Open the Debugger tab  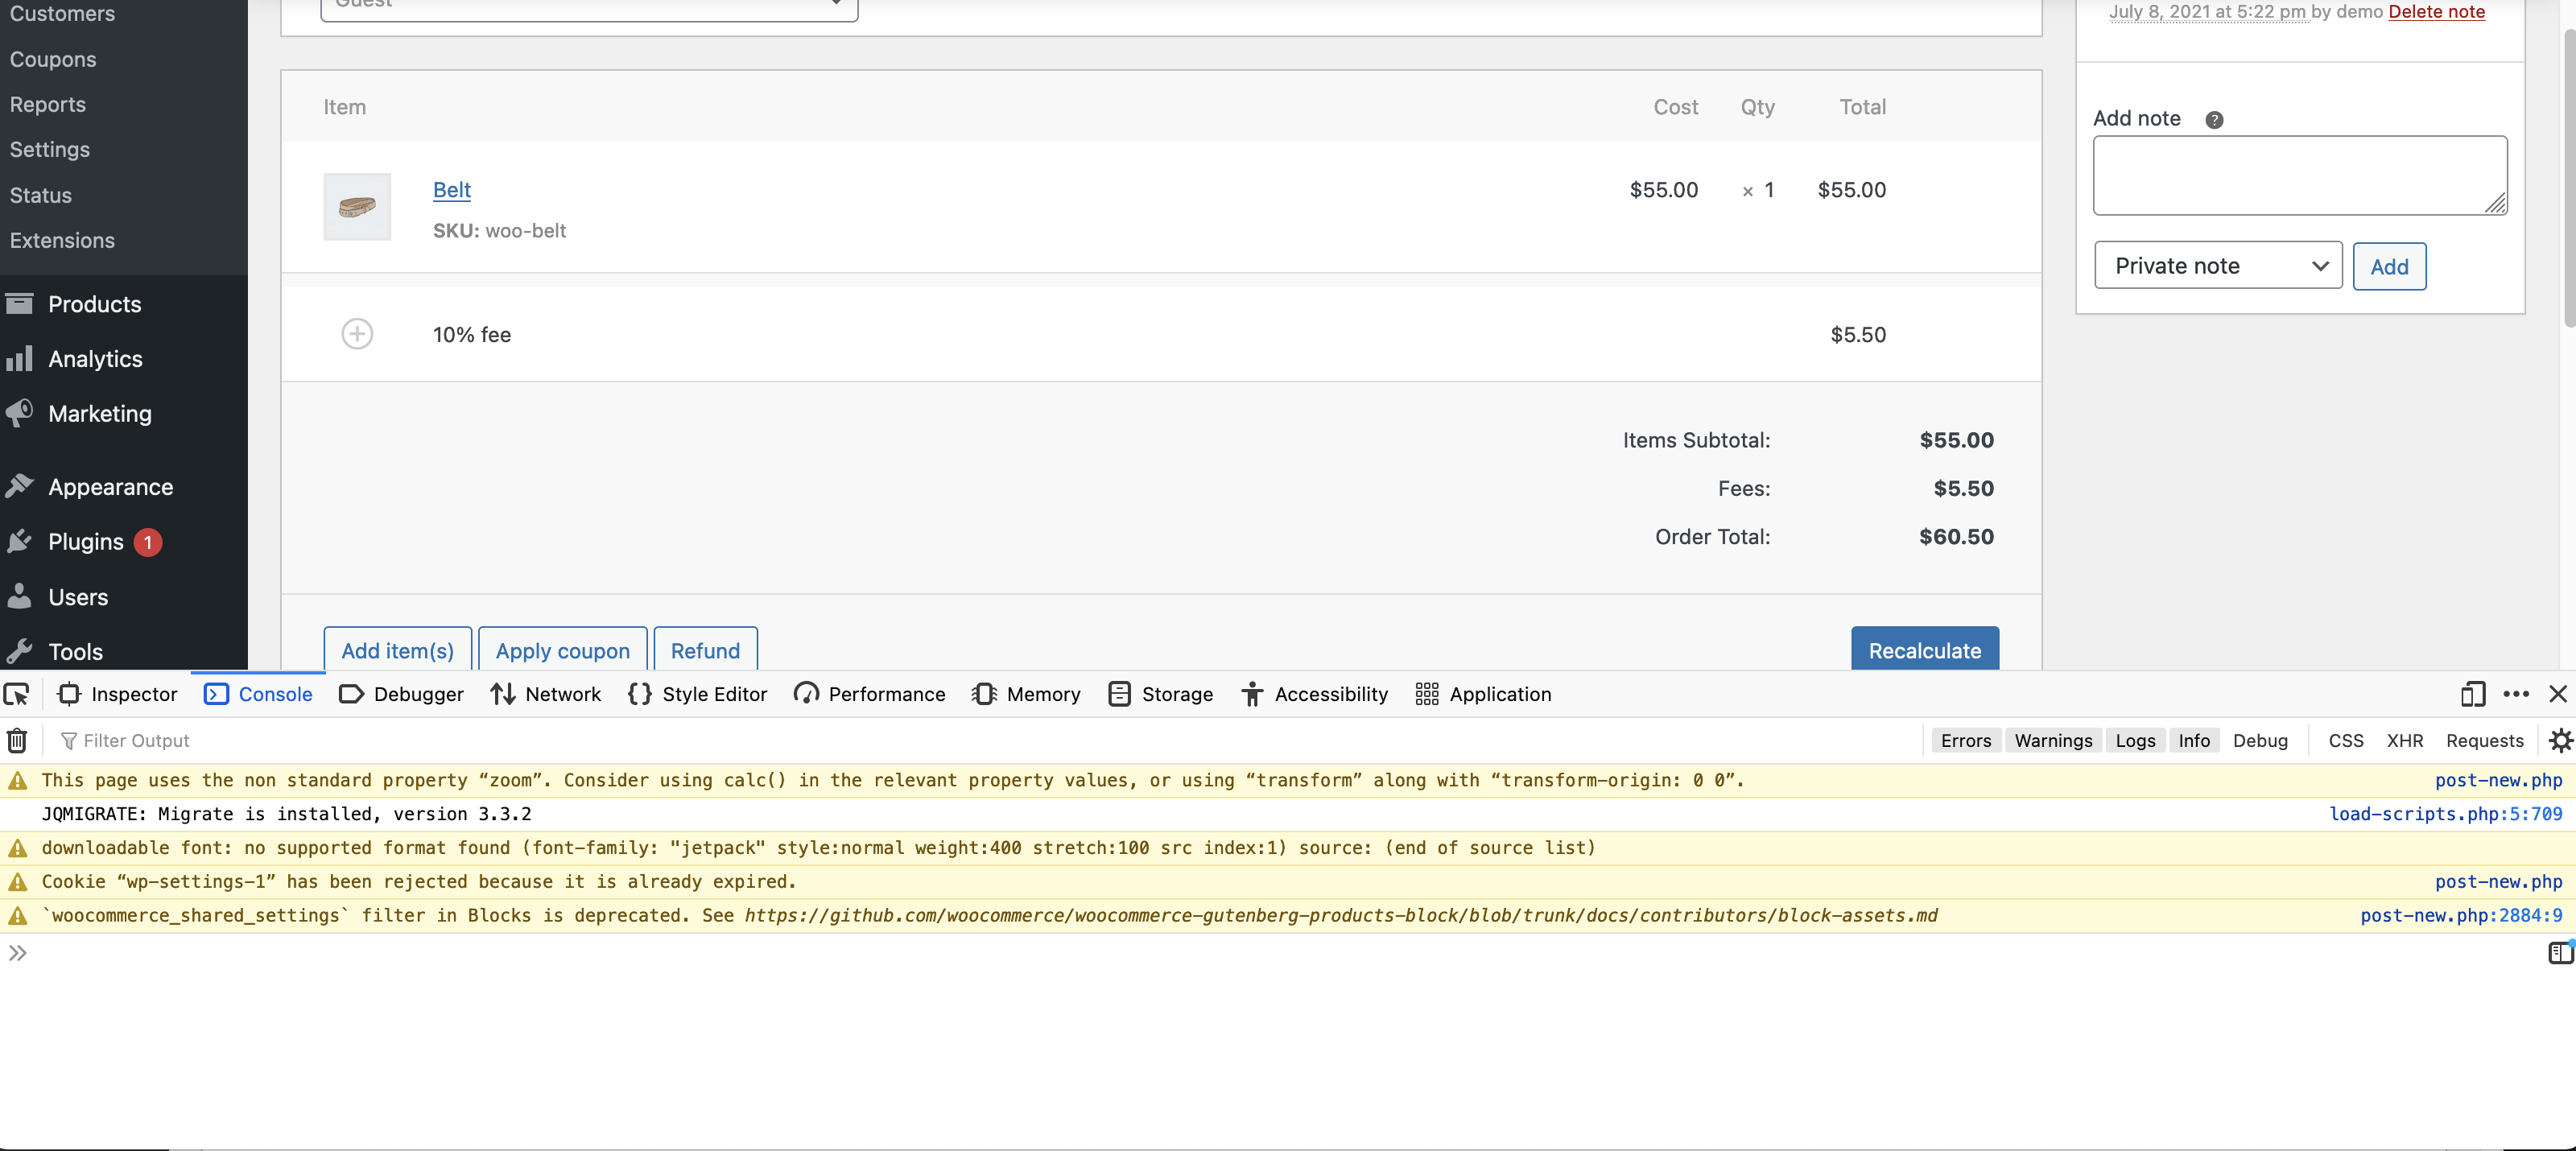pyautogui.click(x=400, y=694)
